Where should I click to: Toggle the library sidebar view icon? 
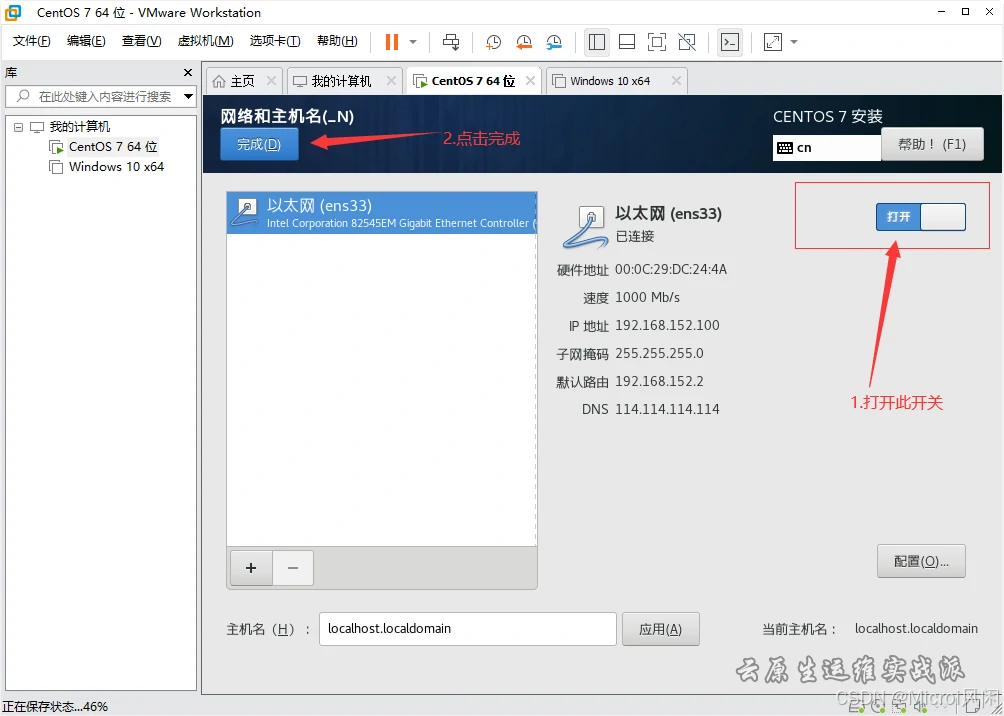pos(597,42)
